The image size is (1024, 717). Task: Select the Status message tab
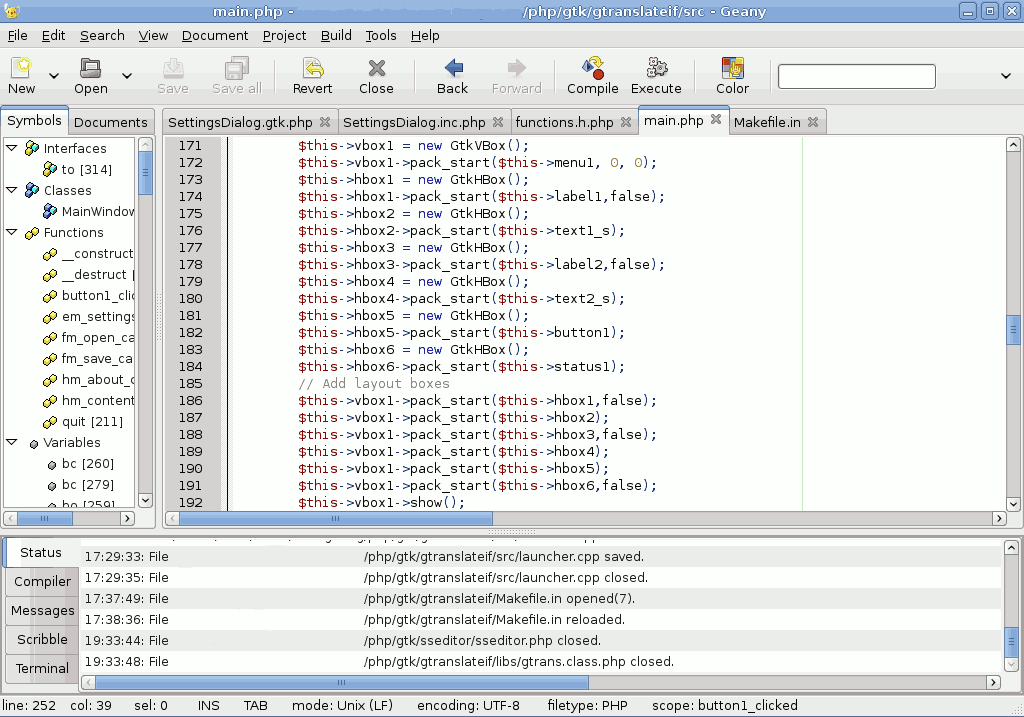(x=40, y=552)
